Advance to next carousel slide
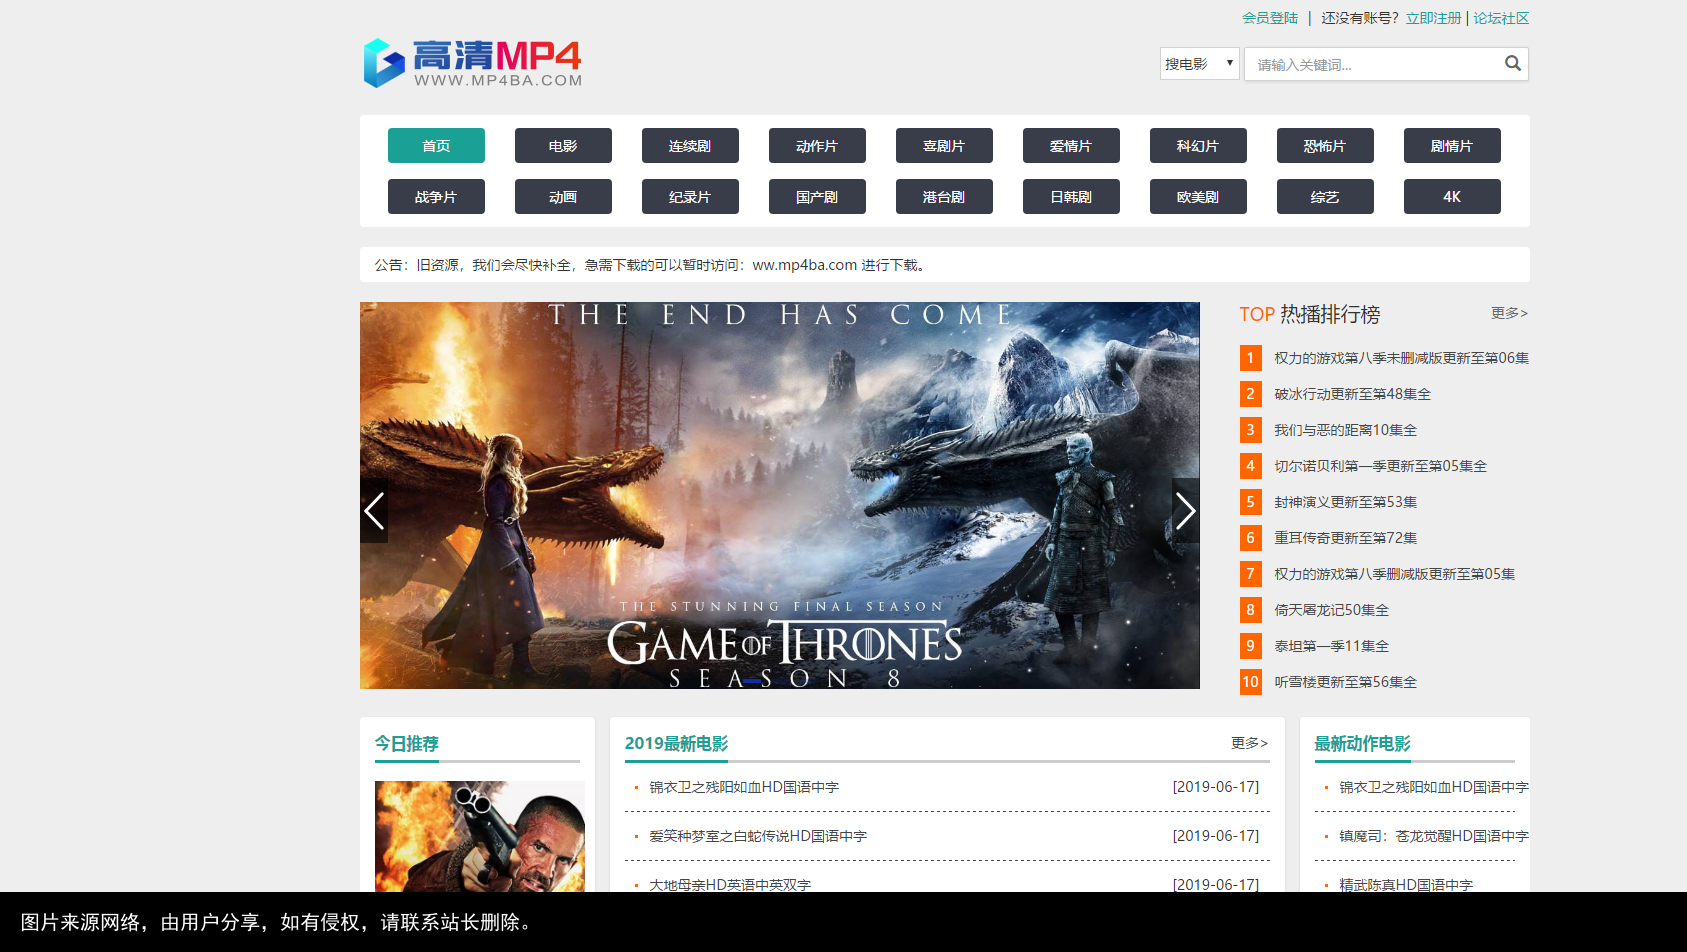Screen dimensions: 1687x952 (x=1185, y=511)
